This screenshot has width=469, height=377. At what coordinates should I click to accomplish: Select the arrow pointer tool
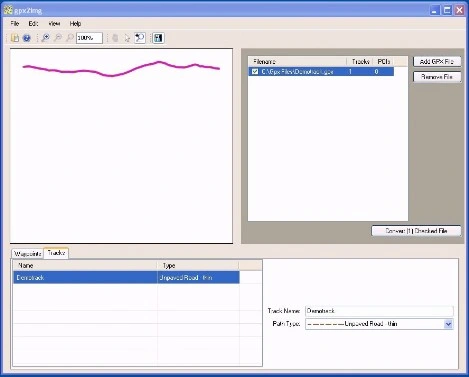point(127,38)
